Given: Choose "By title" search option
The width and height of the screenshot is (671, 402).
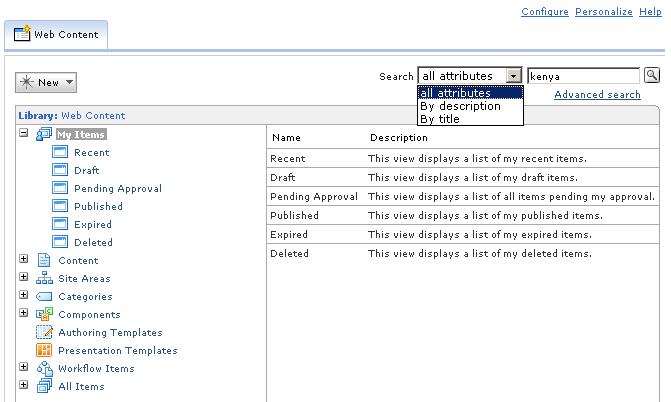Looking at the screenshot, I should point(440,119).
